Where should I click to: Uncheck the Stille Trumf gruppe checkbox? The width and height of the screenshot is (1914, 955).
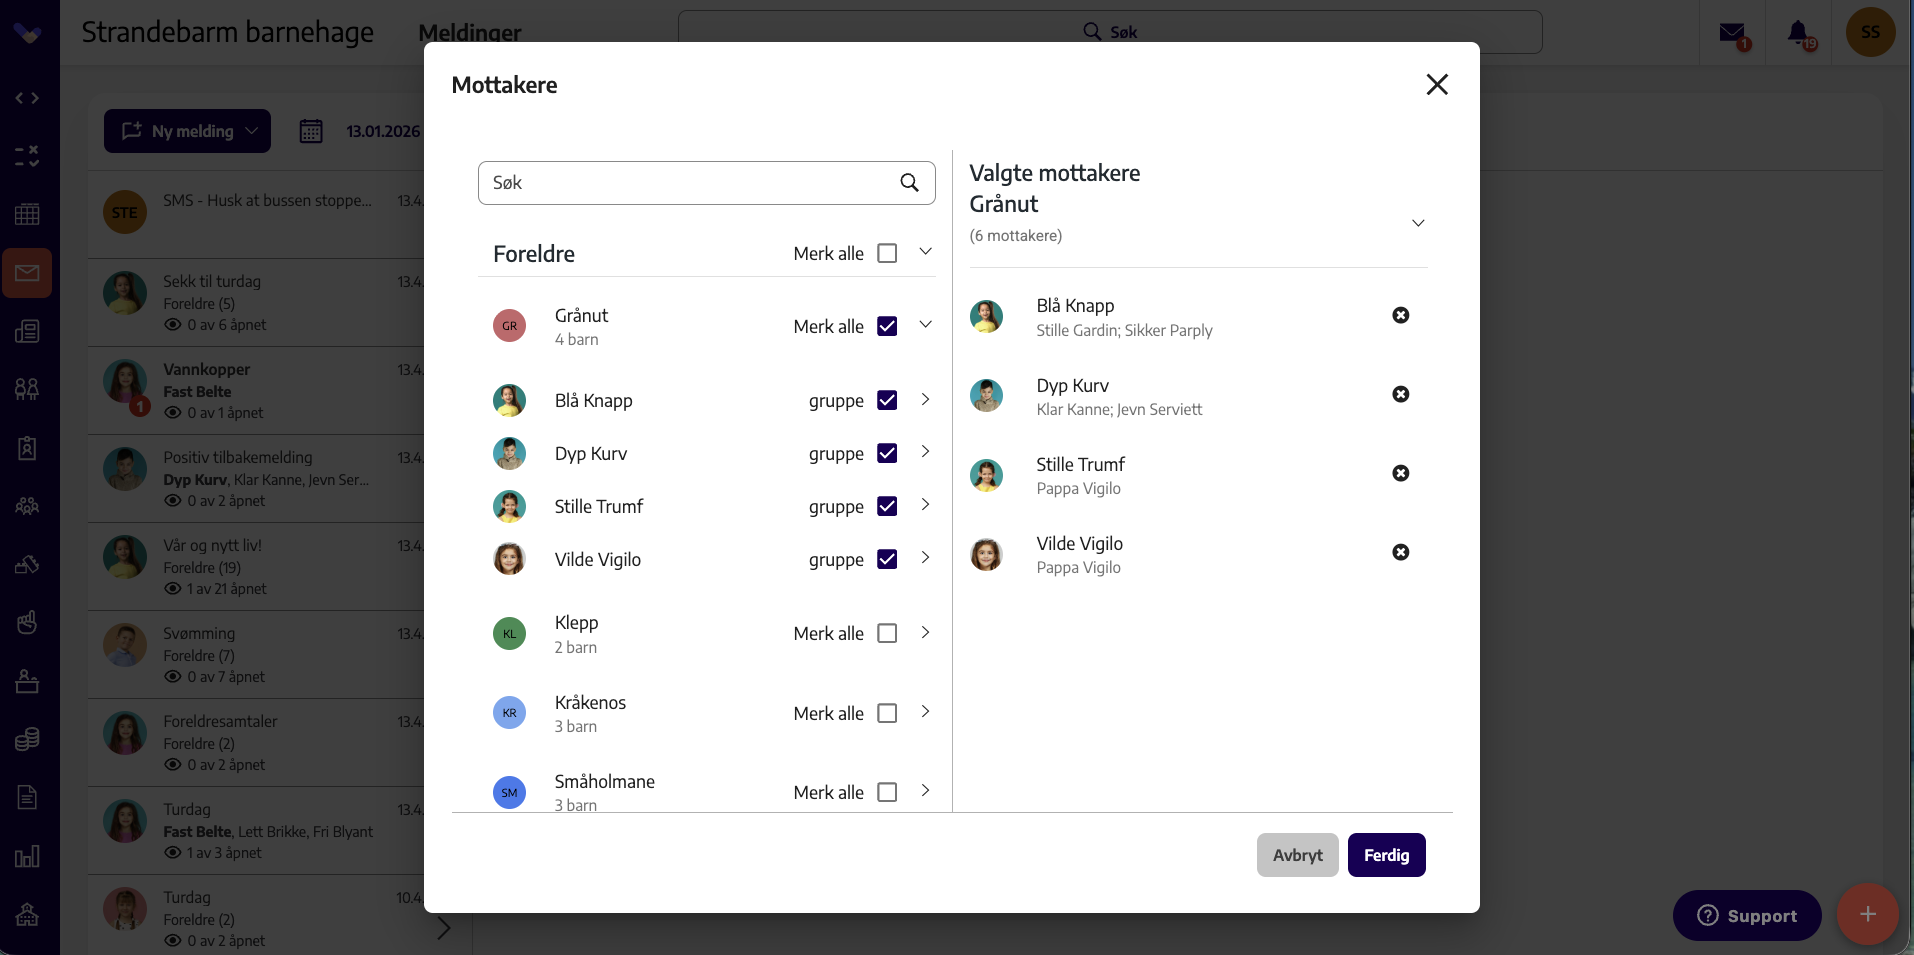pos(887,506)
